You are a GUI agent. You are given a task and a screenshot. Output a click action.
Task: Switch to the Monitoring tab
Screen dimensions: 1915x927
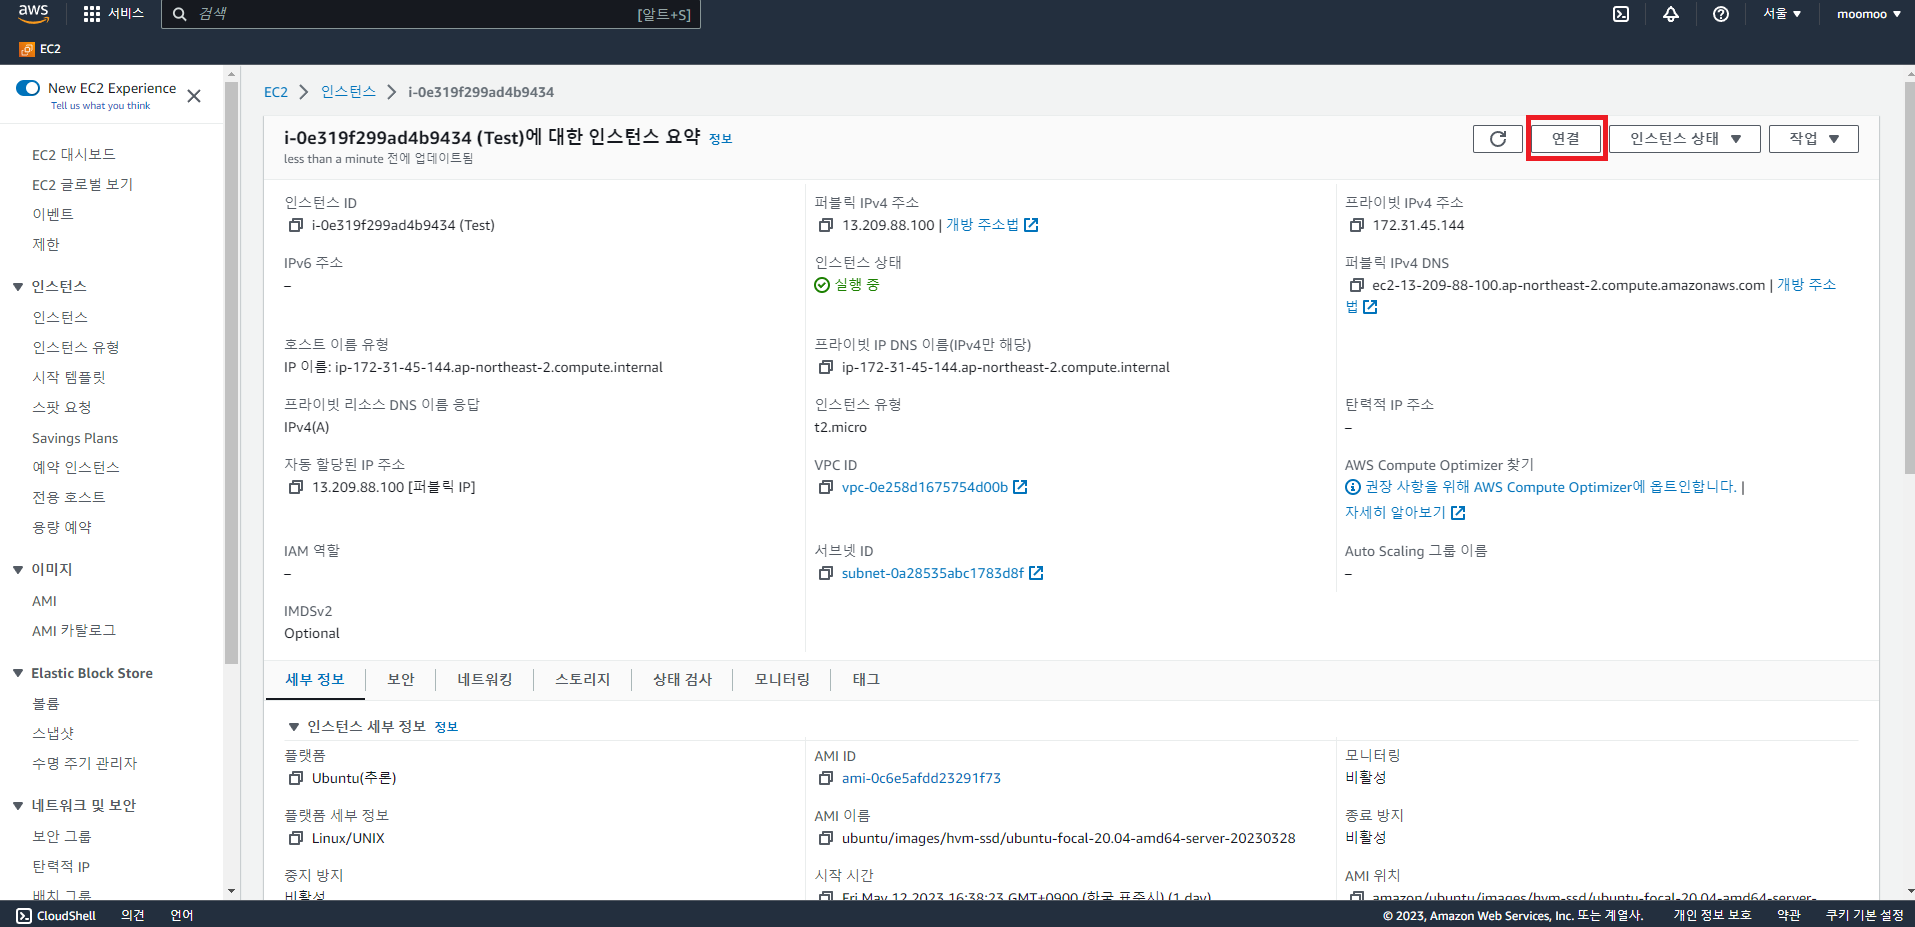(x=783, y=680)
